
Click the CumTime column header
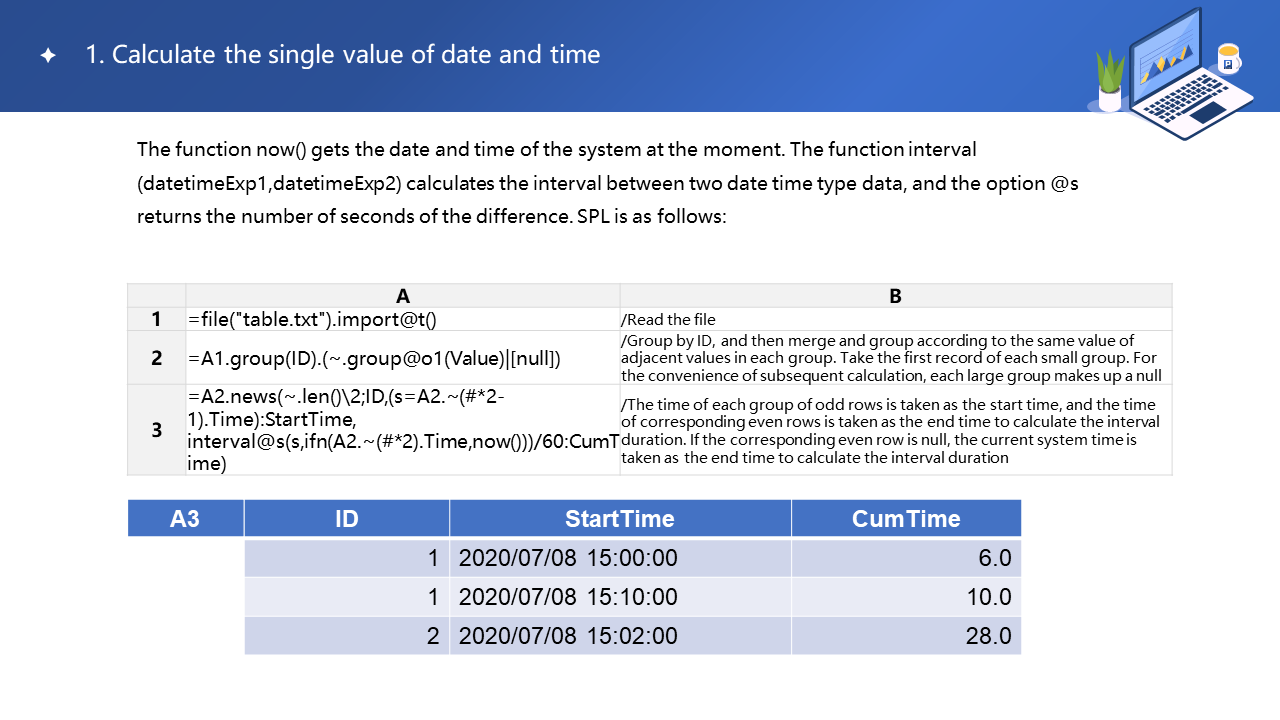[x=906, y=518]
